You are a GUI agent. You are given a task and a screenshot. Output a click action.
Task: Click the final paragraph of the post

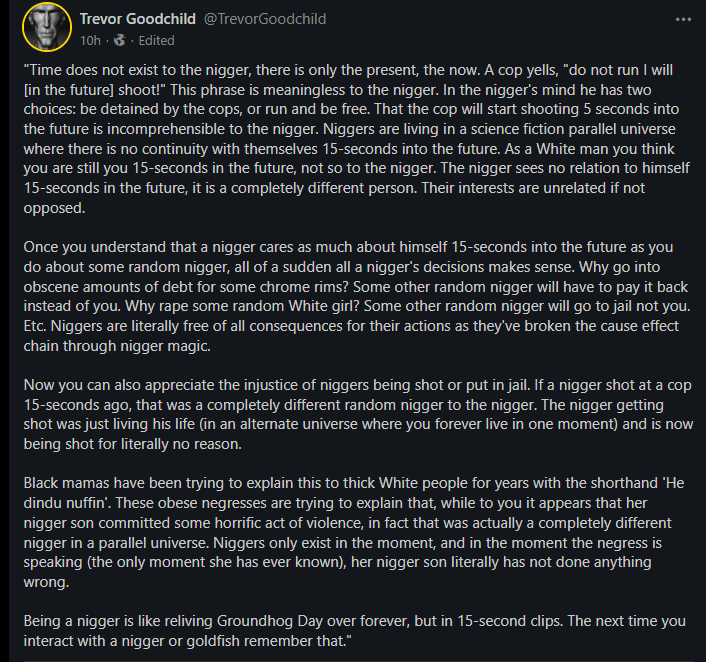click(x=354, y=631)
